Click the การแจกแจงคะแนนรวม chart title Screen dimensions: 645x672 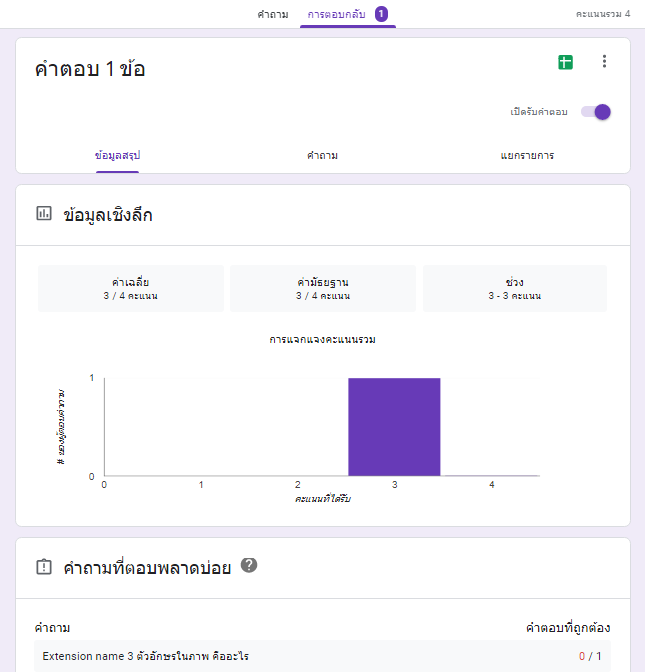click(323, 340)
